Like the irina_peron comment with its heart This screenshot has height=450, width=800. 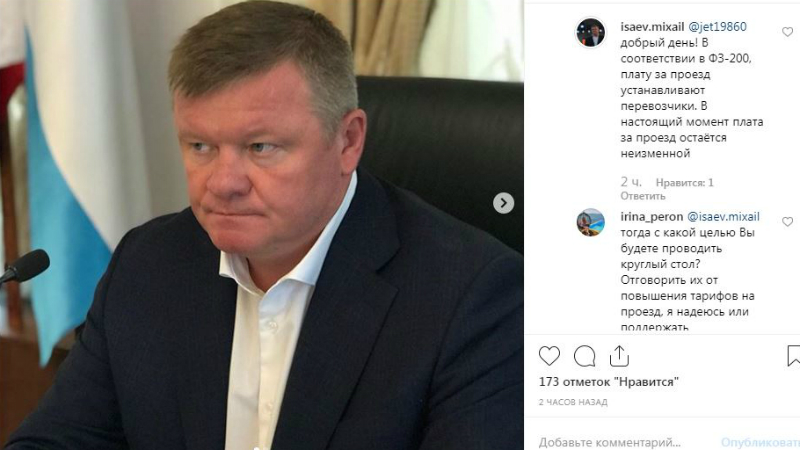click(x=787, y=221)
